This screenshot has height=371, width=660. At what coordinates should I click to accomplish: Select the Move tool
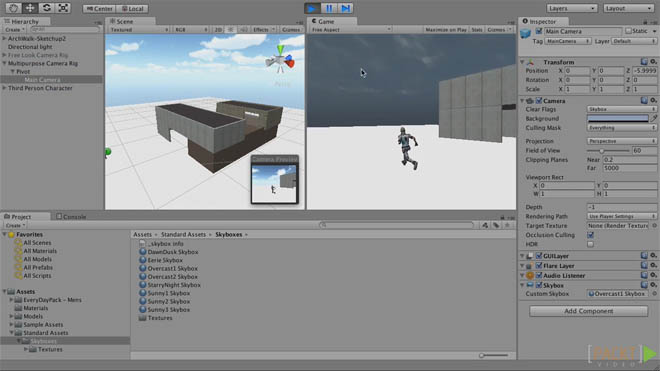(30, 8)
